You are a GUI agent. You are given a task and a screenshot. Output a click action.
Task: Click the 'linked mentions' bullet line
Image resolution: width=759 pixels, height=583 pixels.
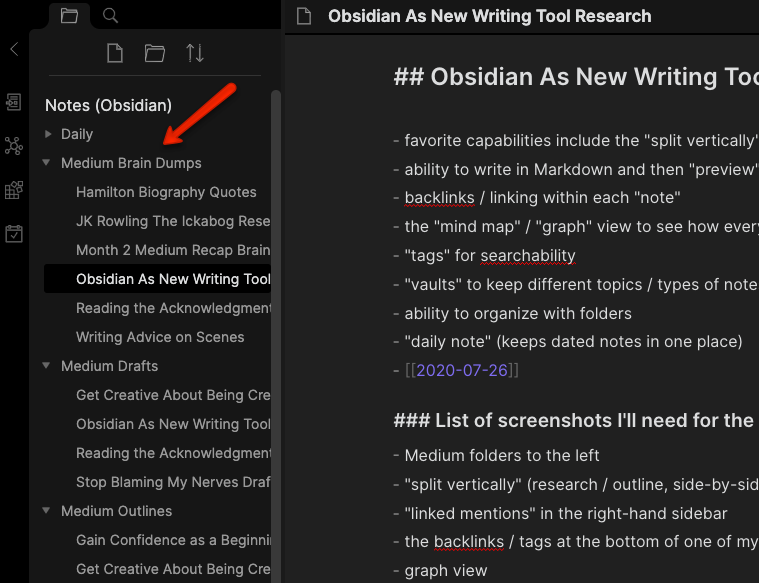tap(565, 513)
